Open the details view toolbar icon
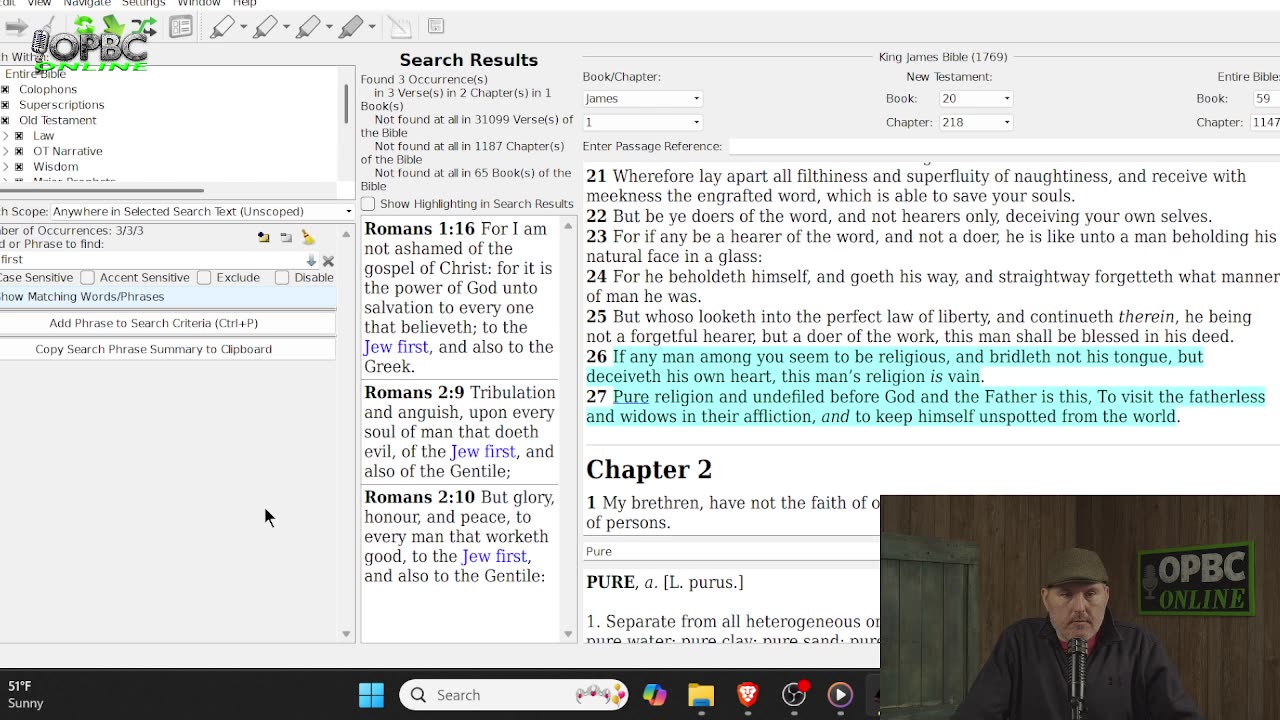This screenshot has height=720, width=1280. click(x=181, y=27)
